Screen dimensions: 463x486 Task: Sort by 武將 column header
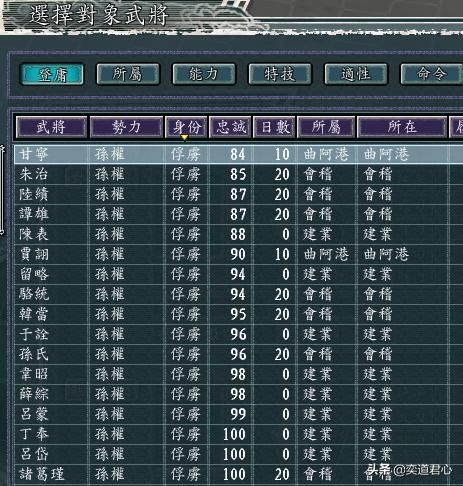(x=51, y=127)
